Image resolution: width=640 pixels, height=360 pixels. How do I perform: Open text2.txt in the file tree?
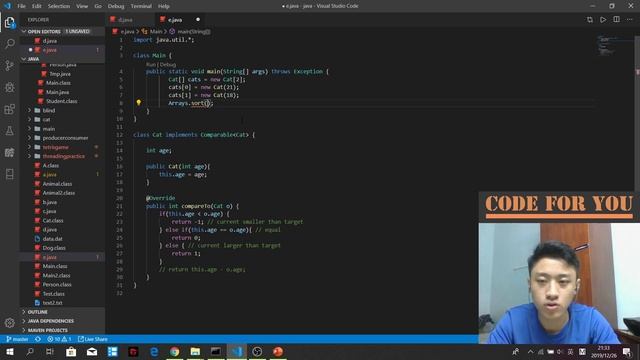click(x=52, y=303)
